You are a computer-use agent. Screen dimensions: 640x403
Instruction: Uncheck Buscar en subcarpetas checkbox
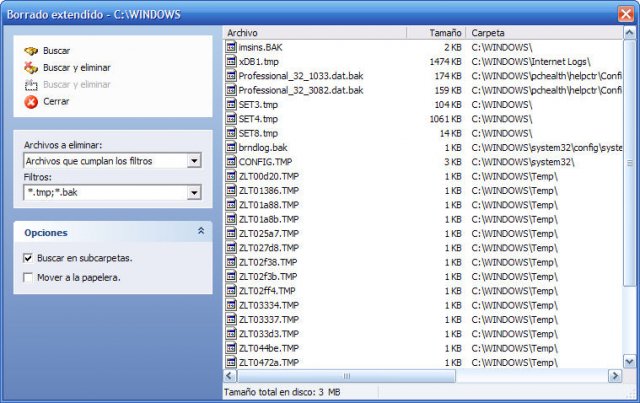tap(28, 258)
